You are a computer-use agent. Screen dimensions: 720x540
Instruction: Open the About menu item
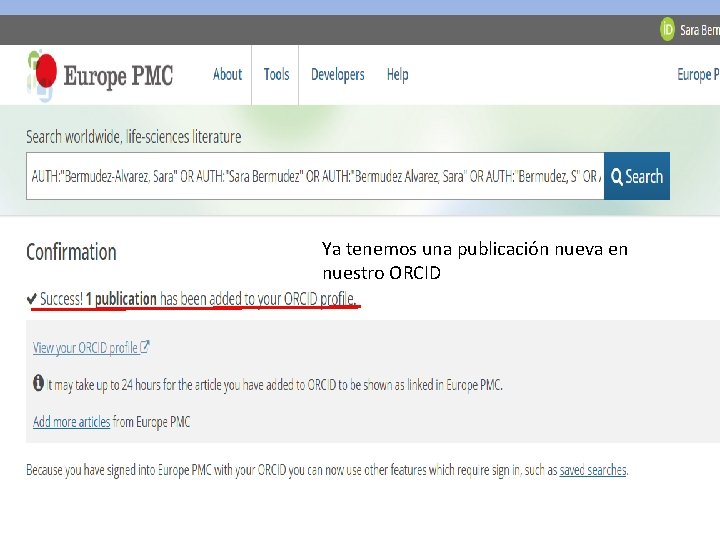(227, 74)
